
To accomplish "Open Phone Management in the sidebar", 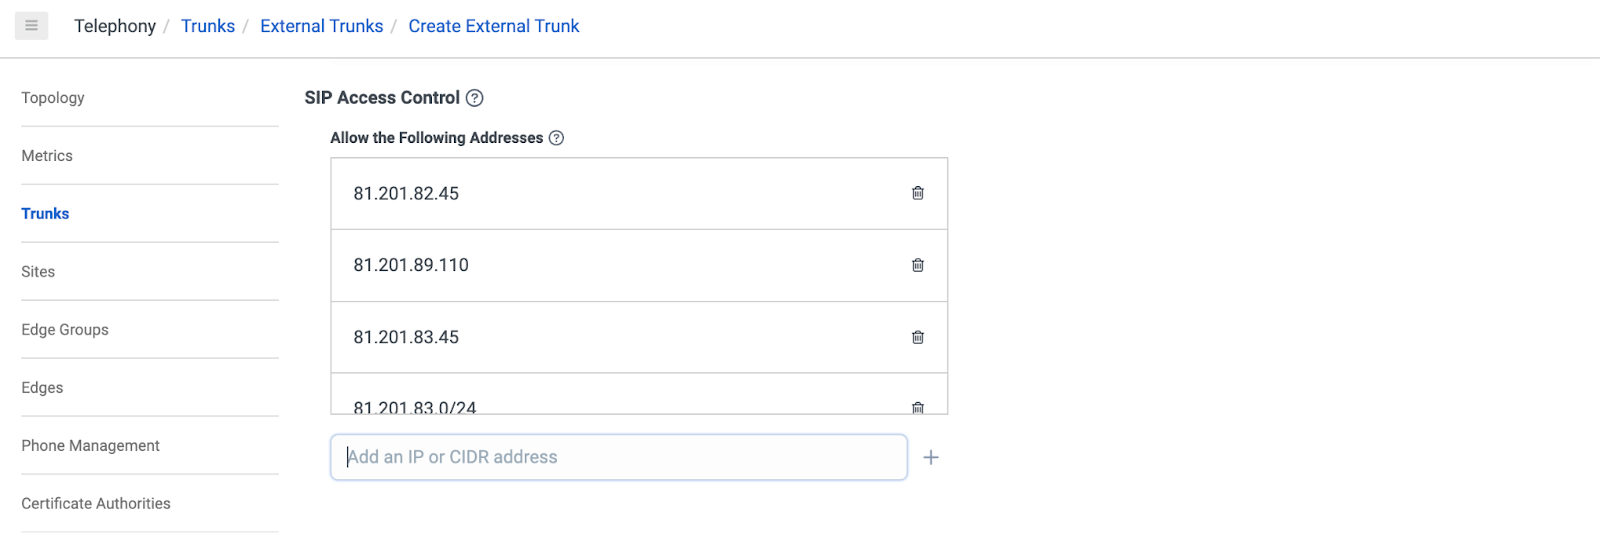I will coord(91,446).
